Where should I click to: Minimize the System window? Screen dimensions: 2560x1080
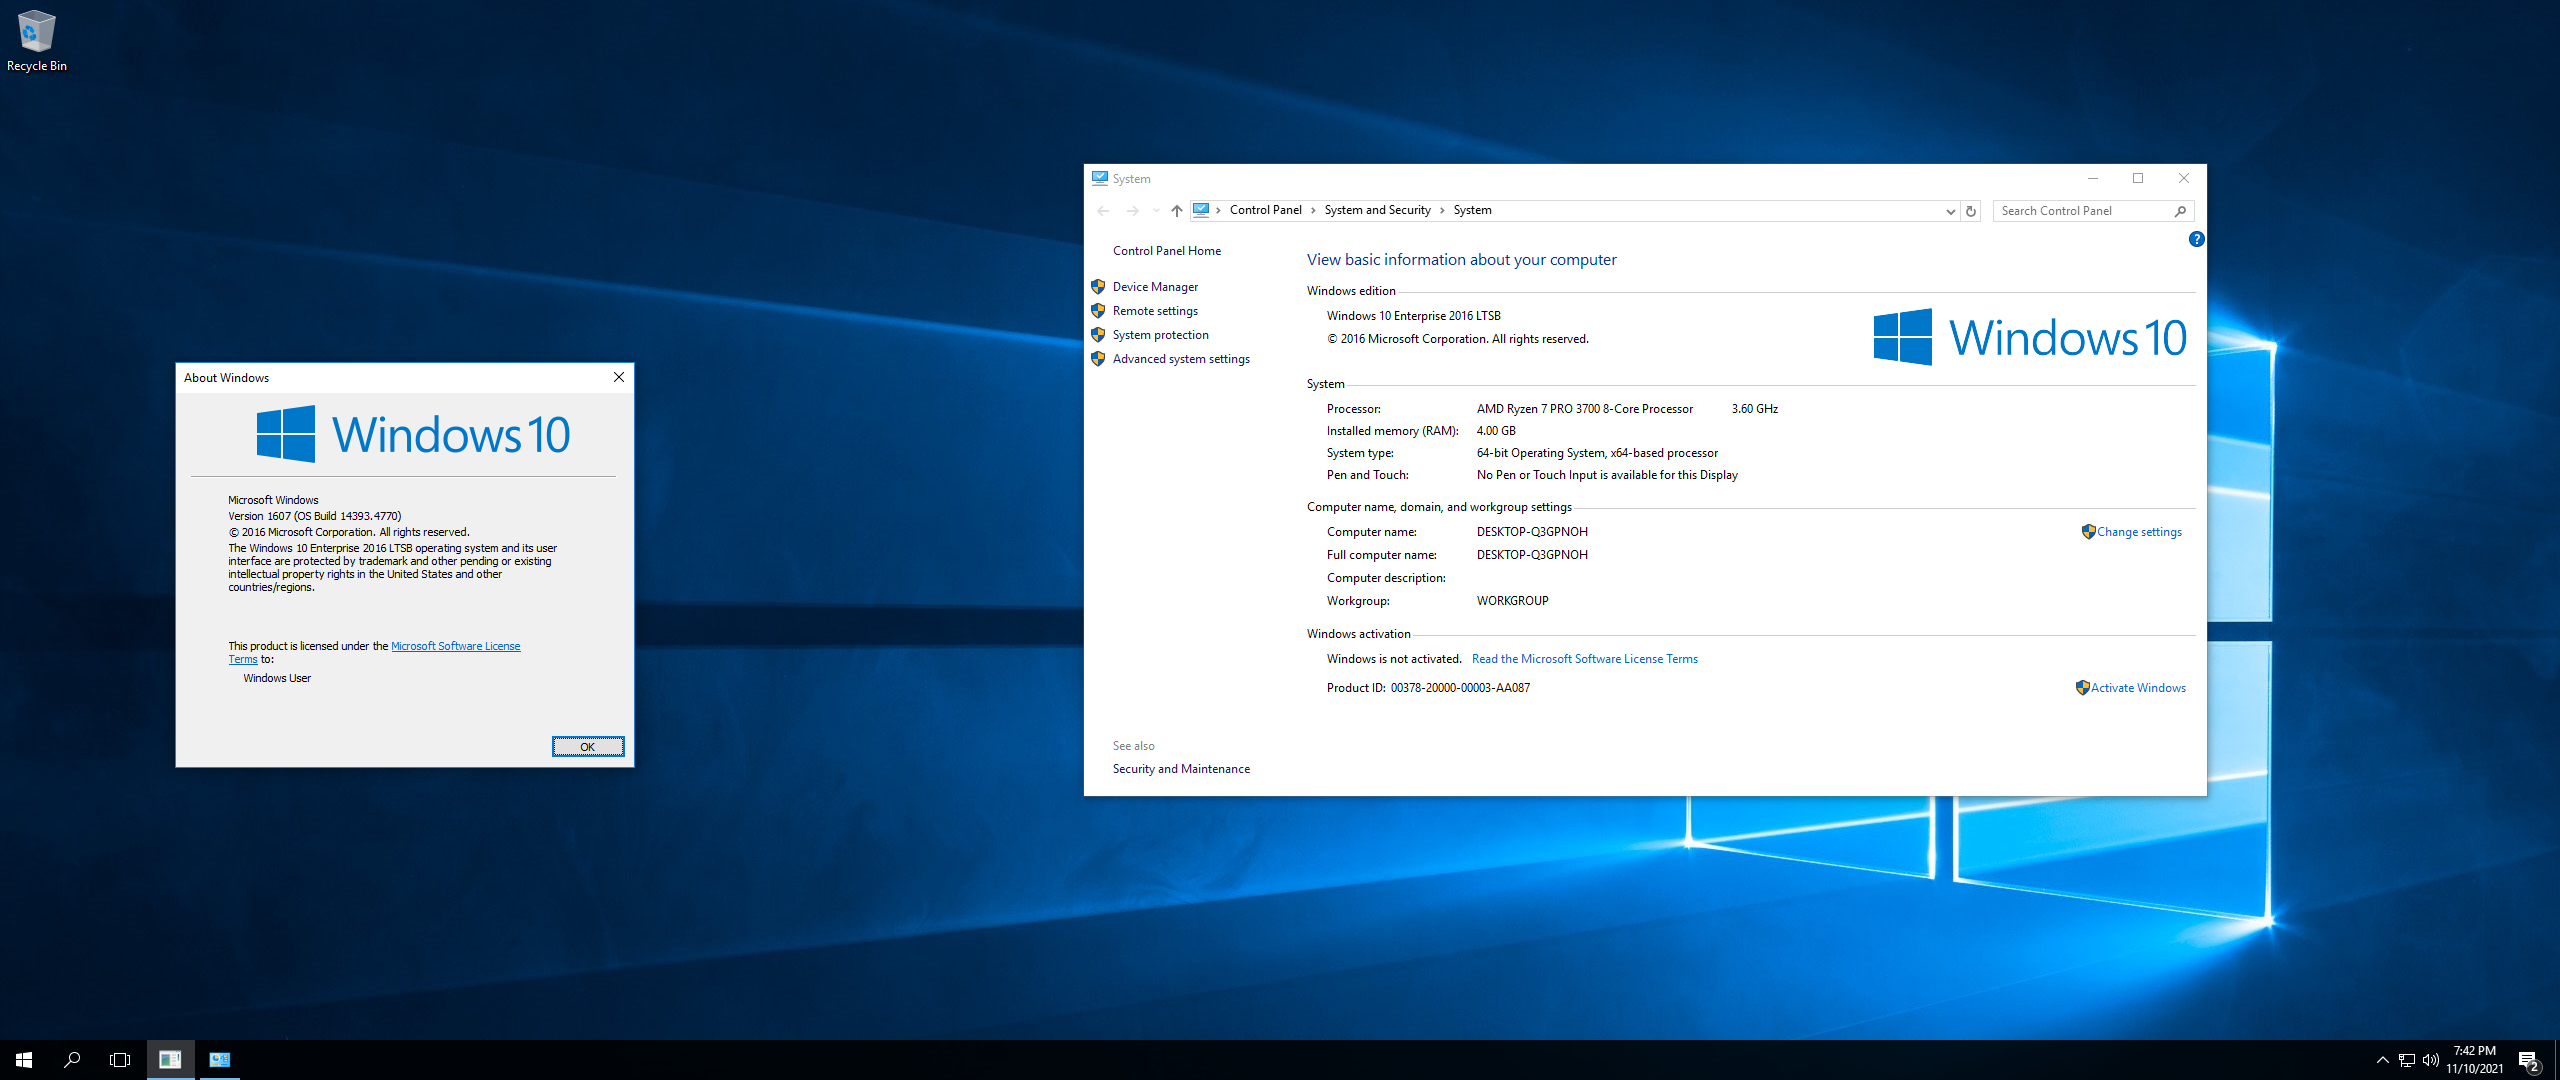click(x=2092, y=178)
